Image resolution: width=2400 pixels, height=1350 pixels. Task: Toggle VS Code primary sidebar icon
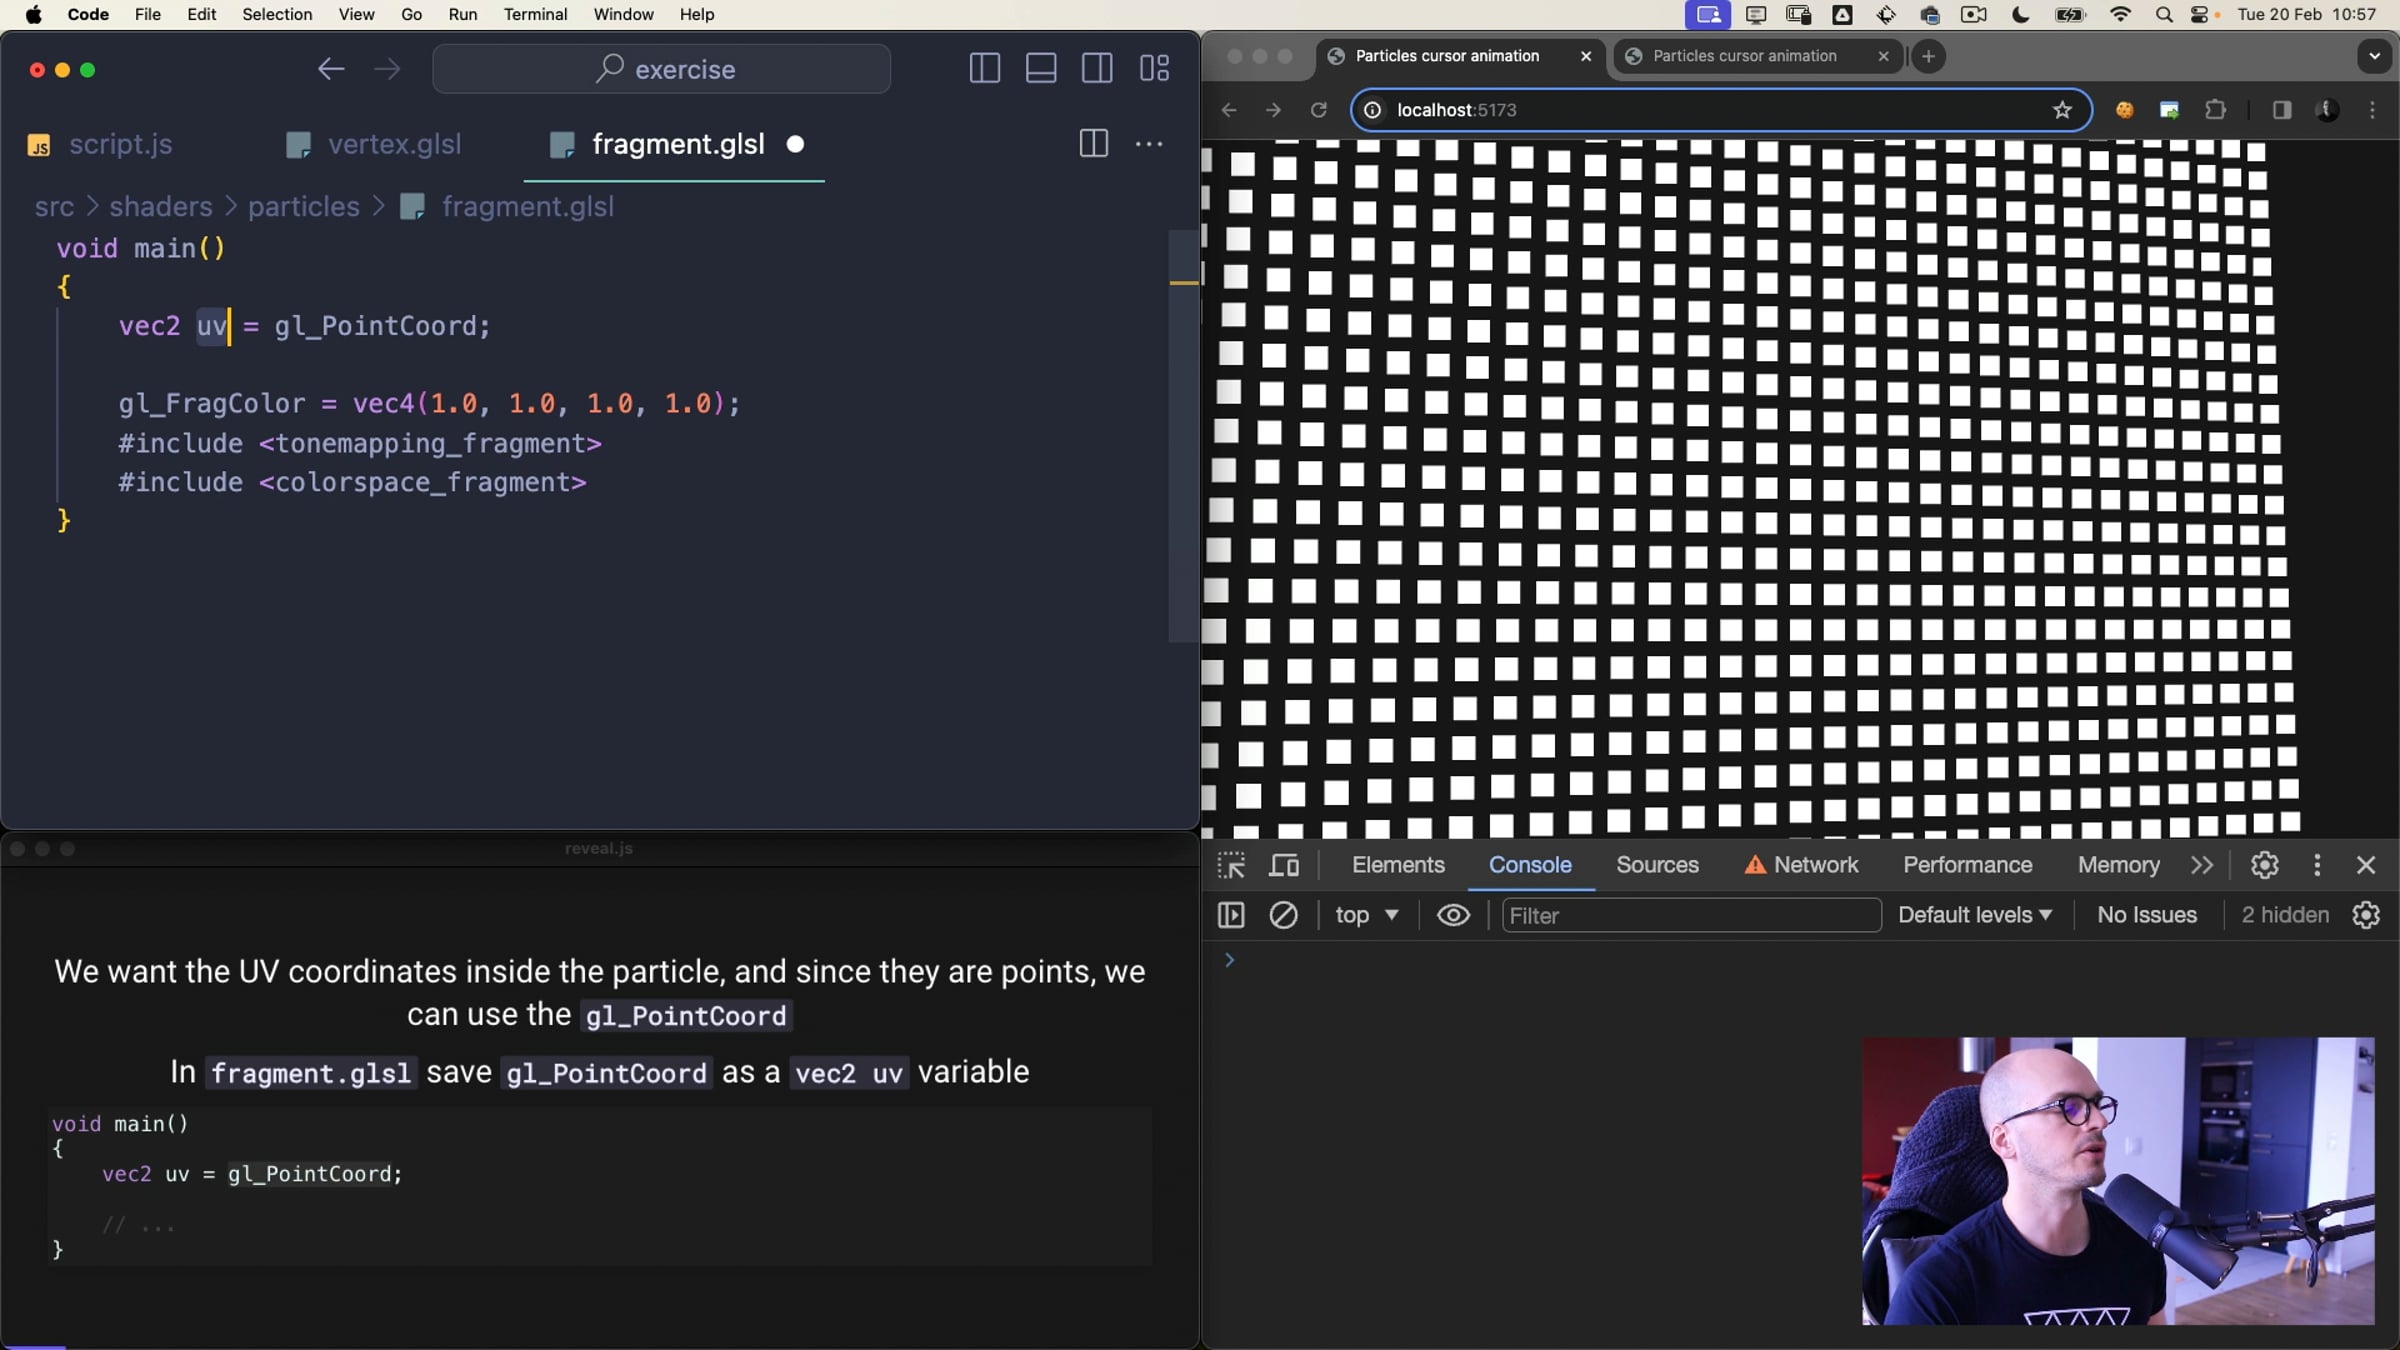(x=984, y=69)
